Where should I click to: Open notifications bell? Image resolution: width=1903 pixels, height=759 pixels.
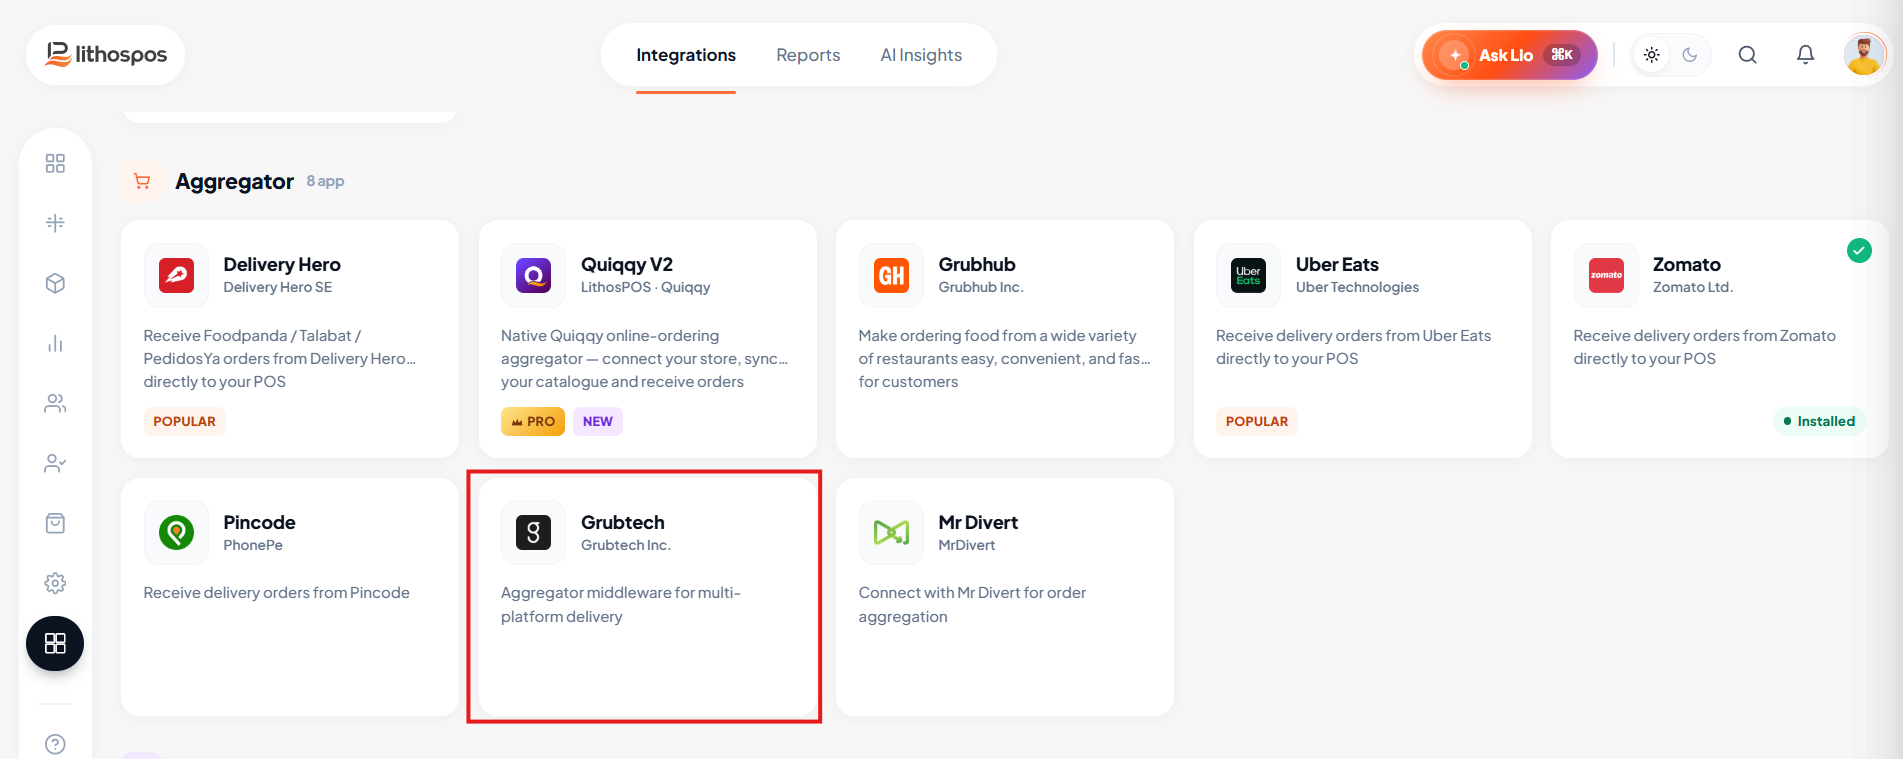[1805, 55]
